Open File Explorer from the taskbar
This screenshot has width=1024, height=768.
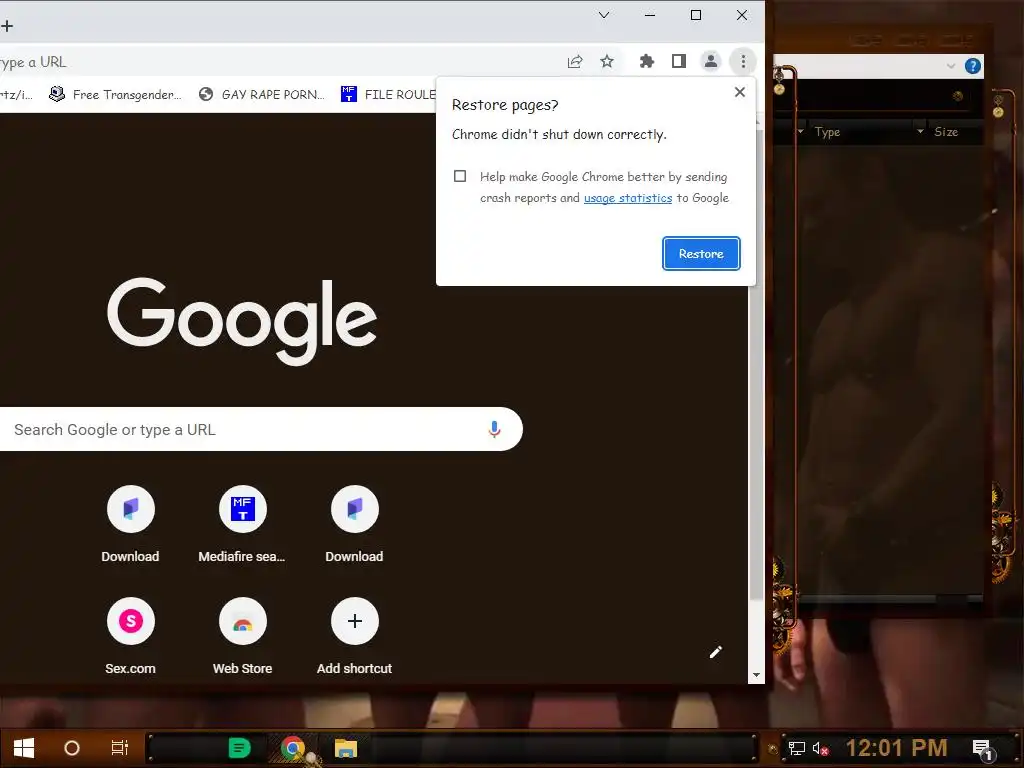[345, 747]
